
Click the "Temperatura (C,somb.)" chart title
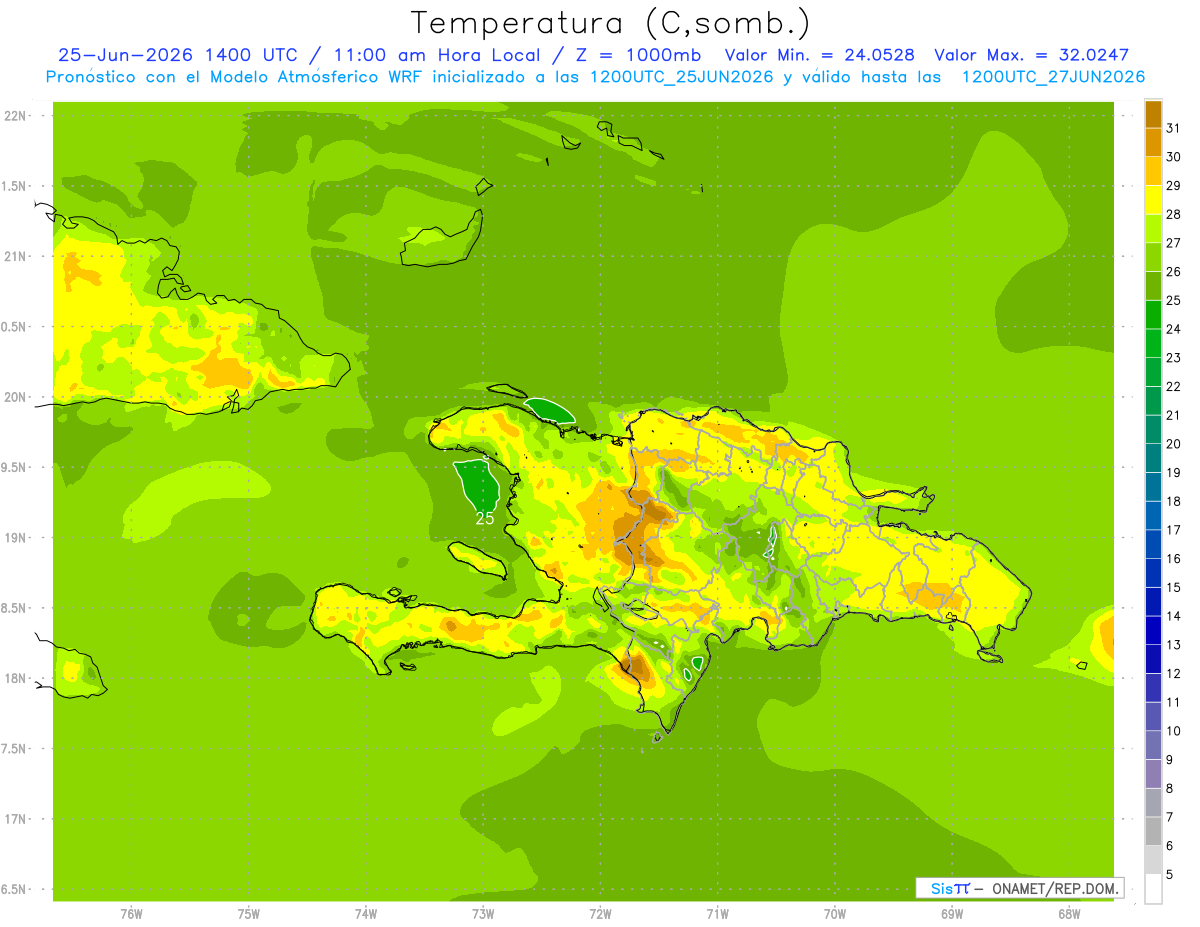coord(610,23)
